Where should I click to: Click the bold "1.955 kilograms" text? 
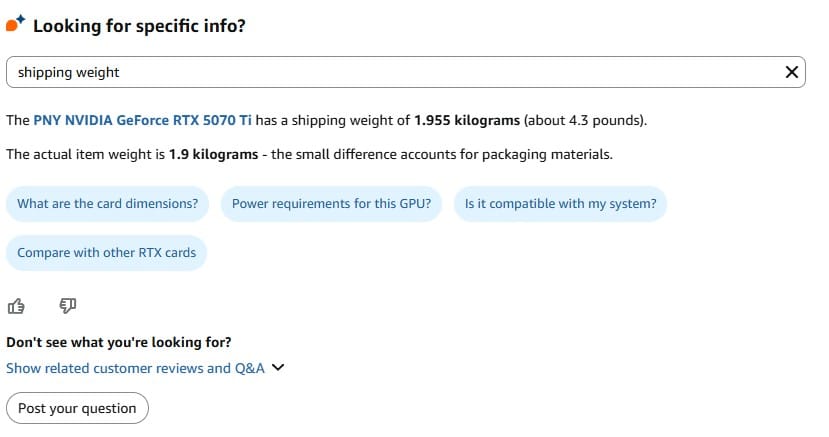pyautogui.click(x=467, y=120)
